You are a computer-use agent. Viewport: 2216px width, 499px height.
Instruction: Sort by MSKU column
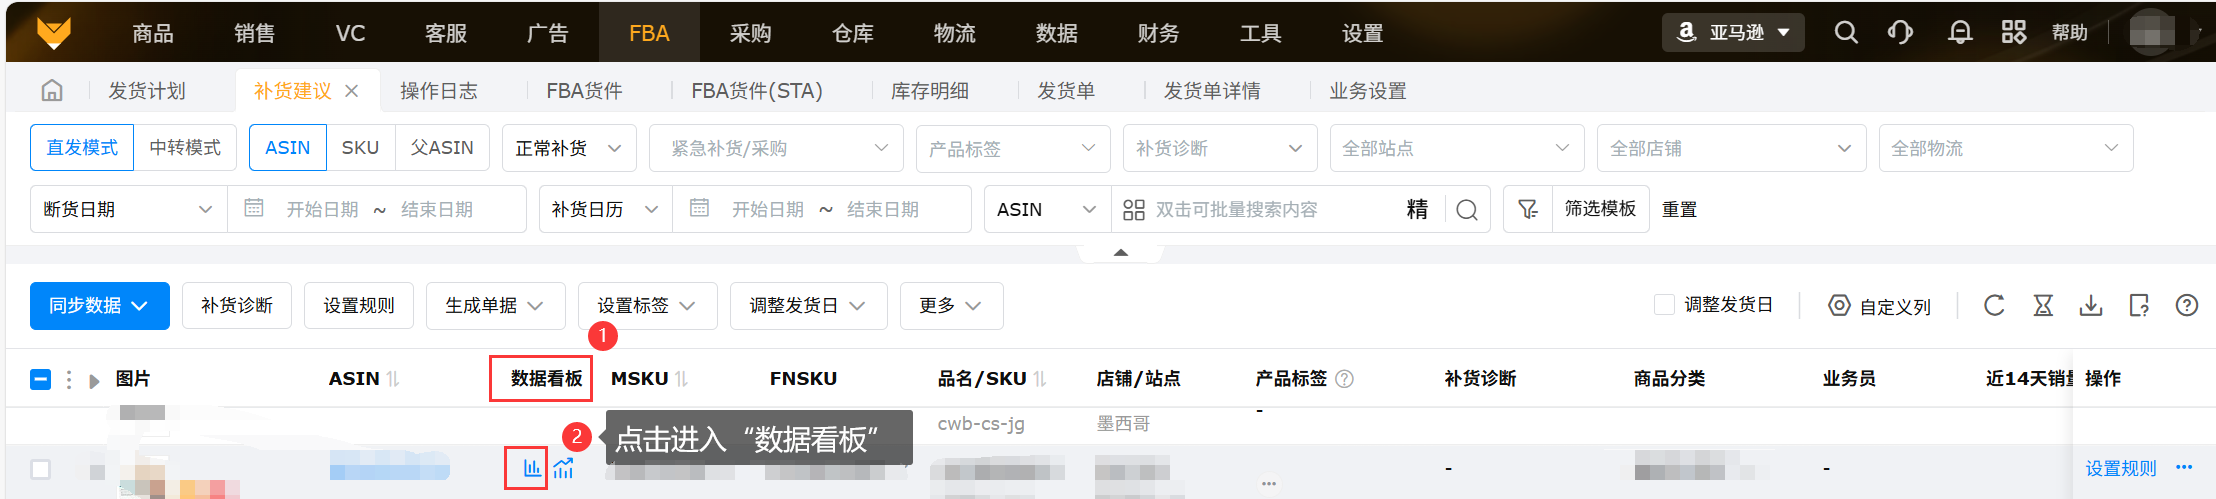[681, 379]
